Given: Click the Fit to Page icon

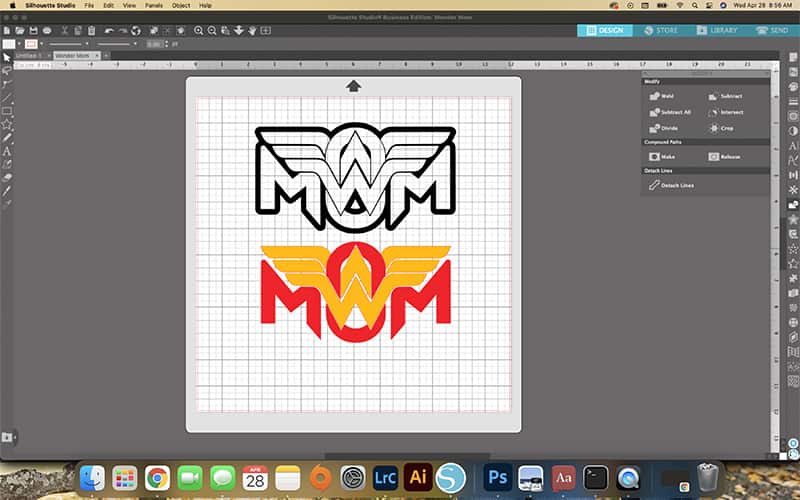Looking at the screenshot, I should (x=266, y=31).
